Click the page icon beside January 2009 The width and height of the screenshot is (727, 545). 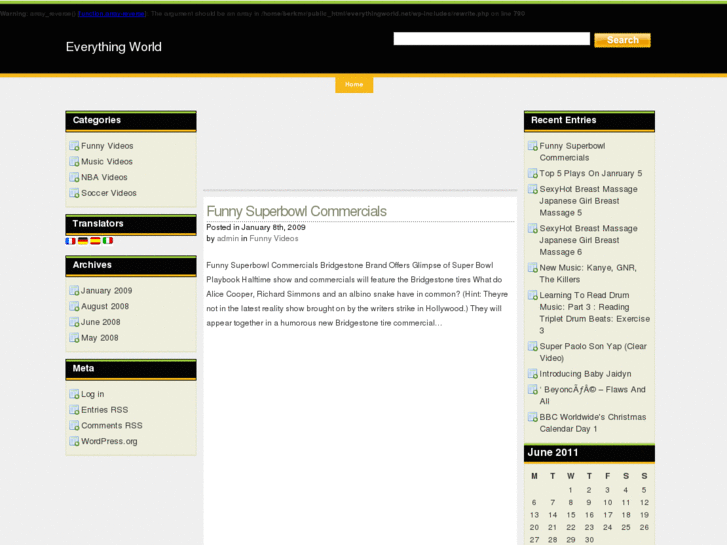point(74,291)
